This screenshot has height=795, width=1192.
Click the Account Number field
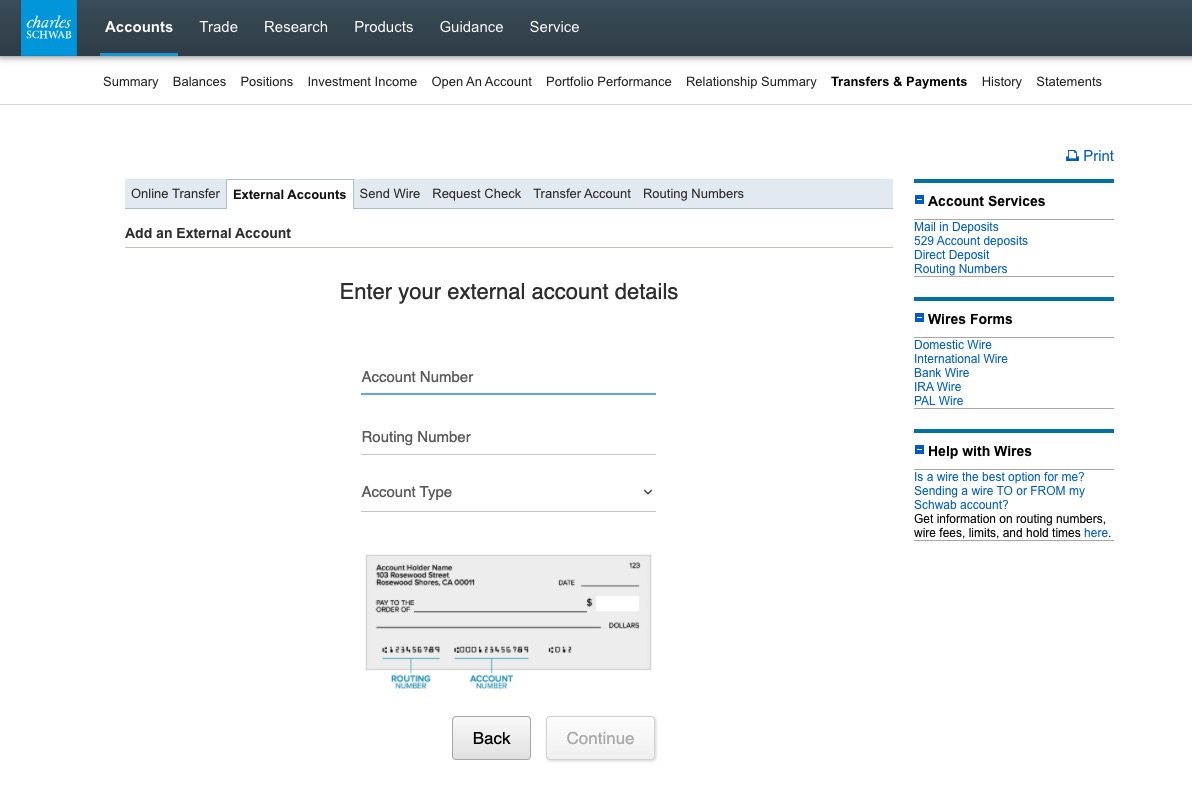(508, 377)
